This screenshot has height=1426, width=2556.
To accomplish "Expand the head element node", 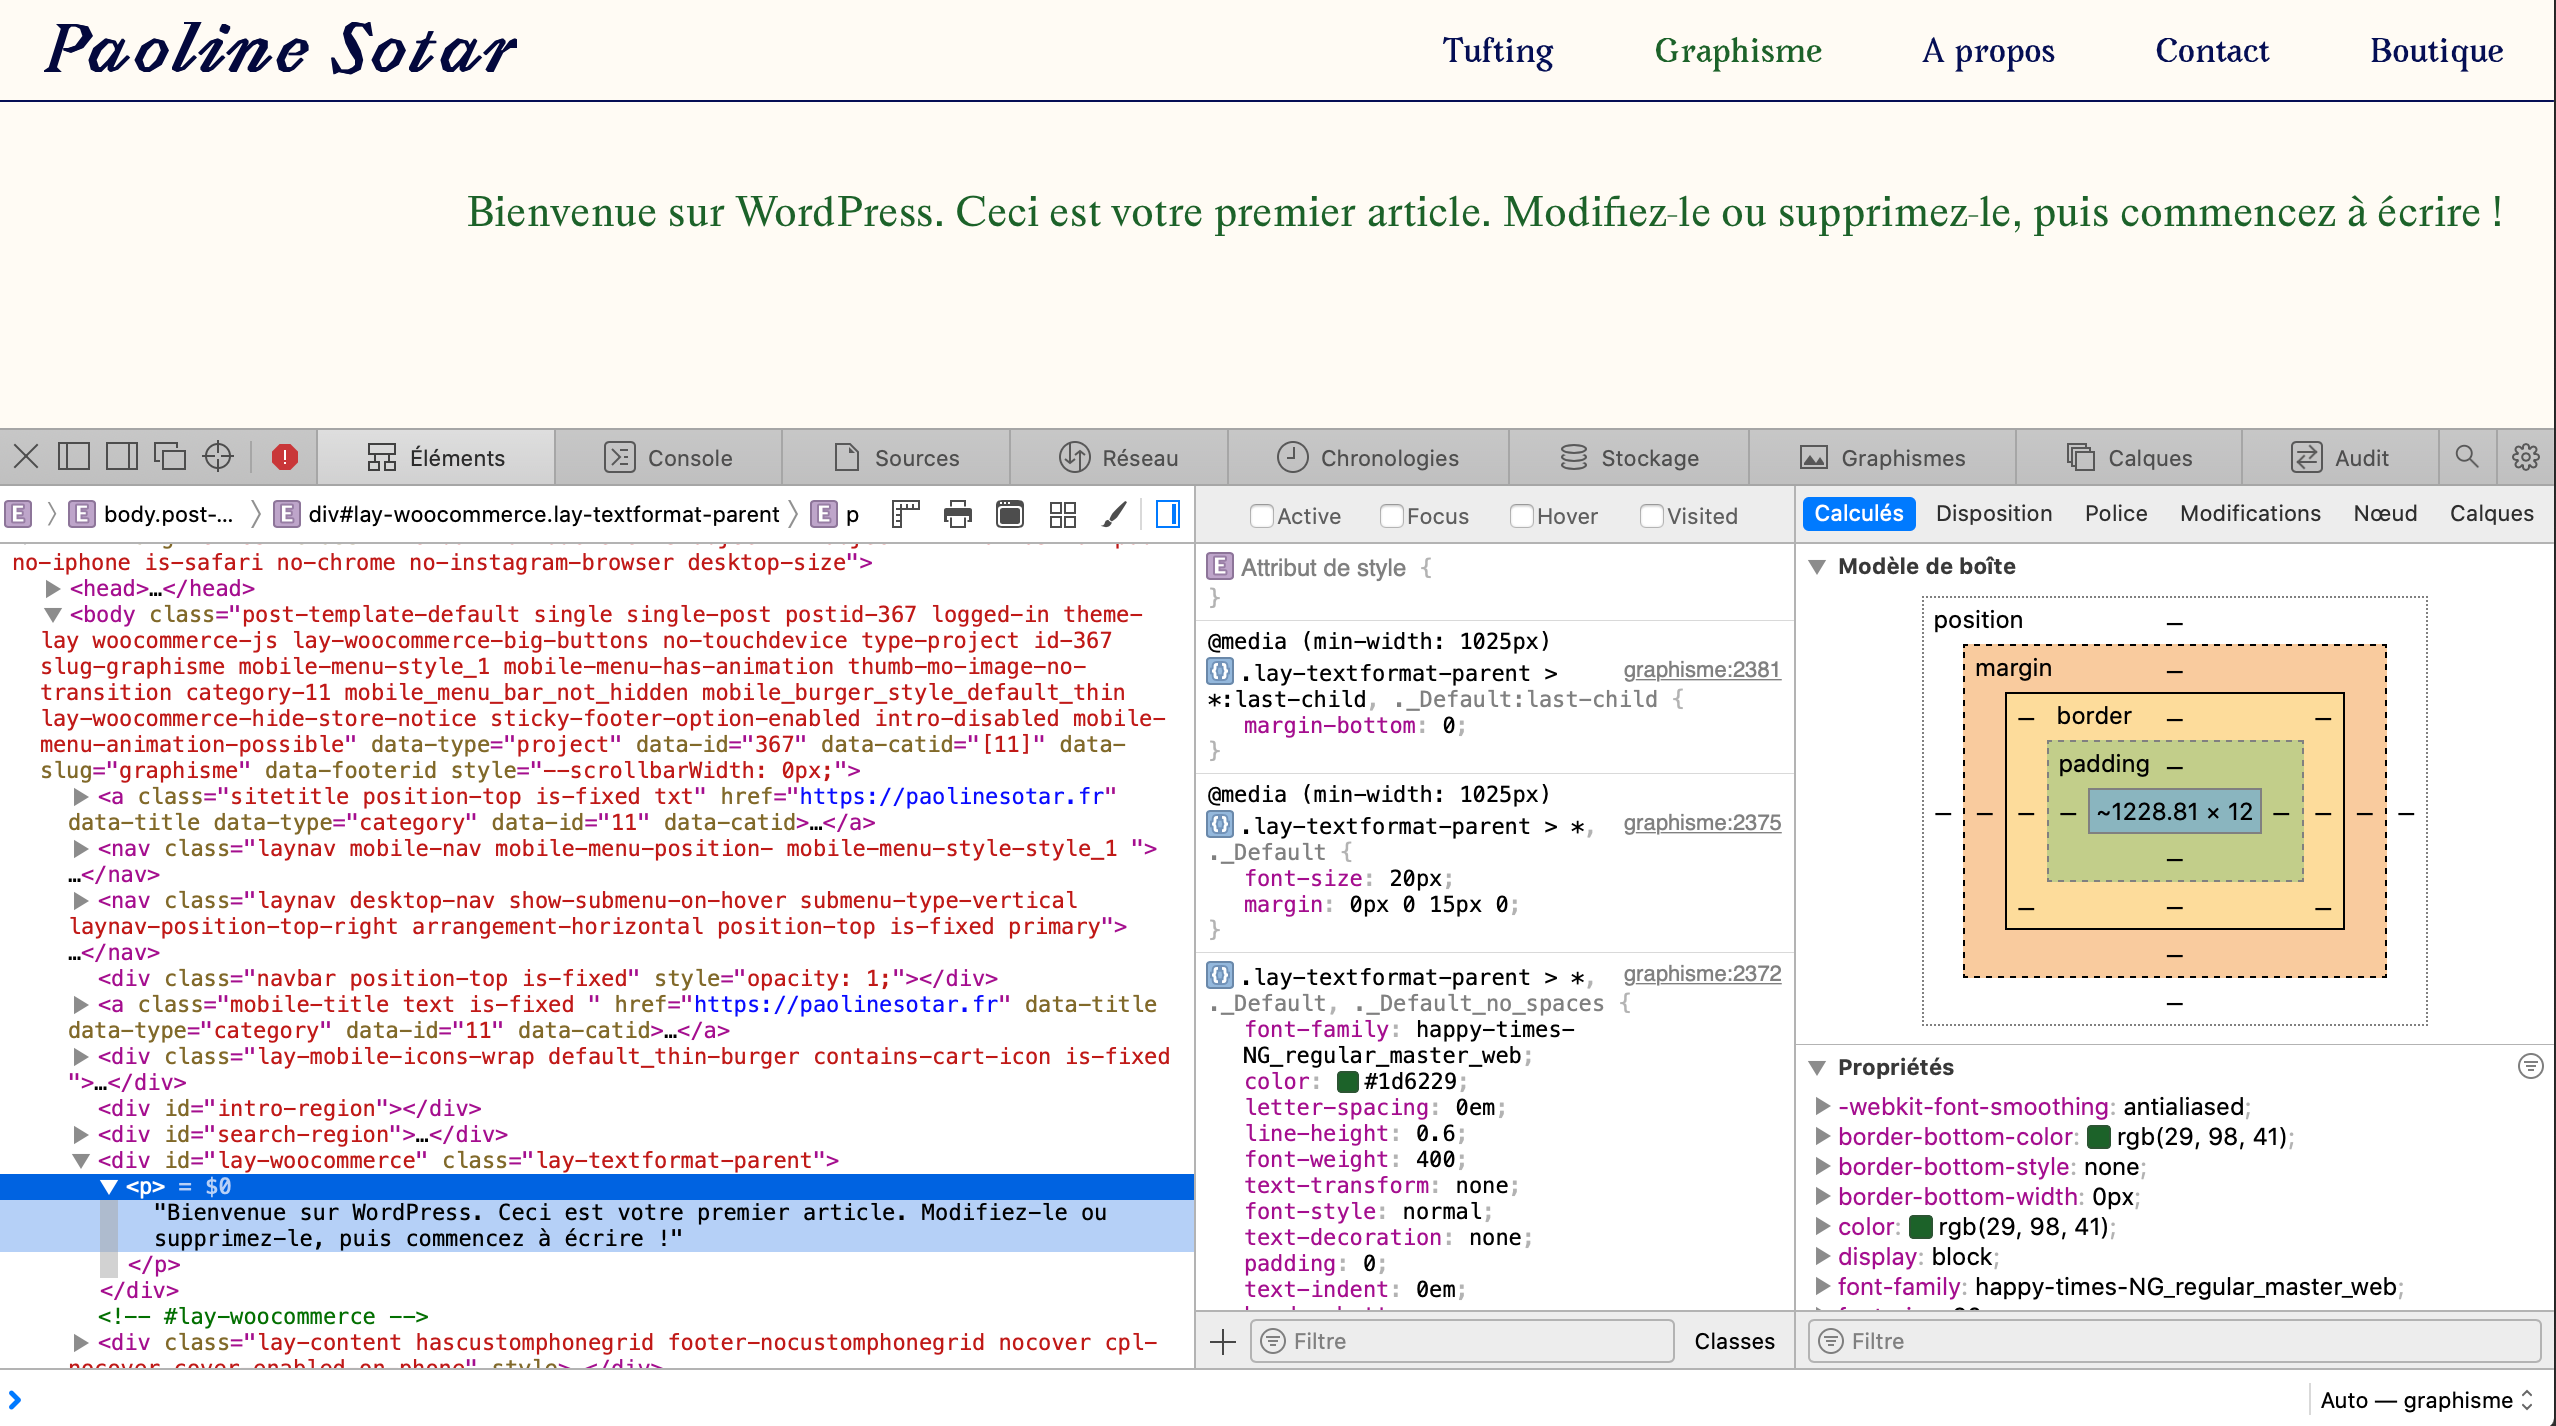I will [53, 588].
